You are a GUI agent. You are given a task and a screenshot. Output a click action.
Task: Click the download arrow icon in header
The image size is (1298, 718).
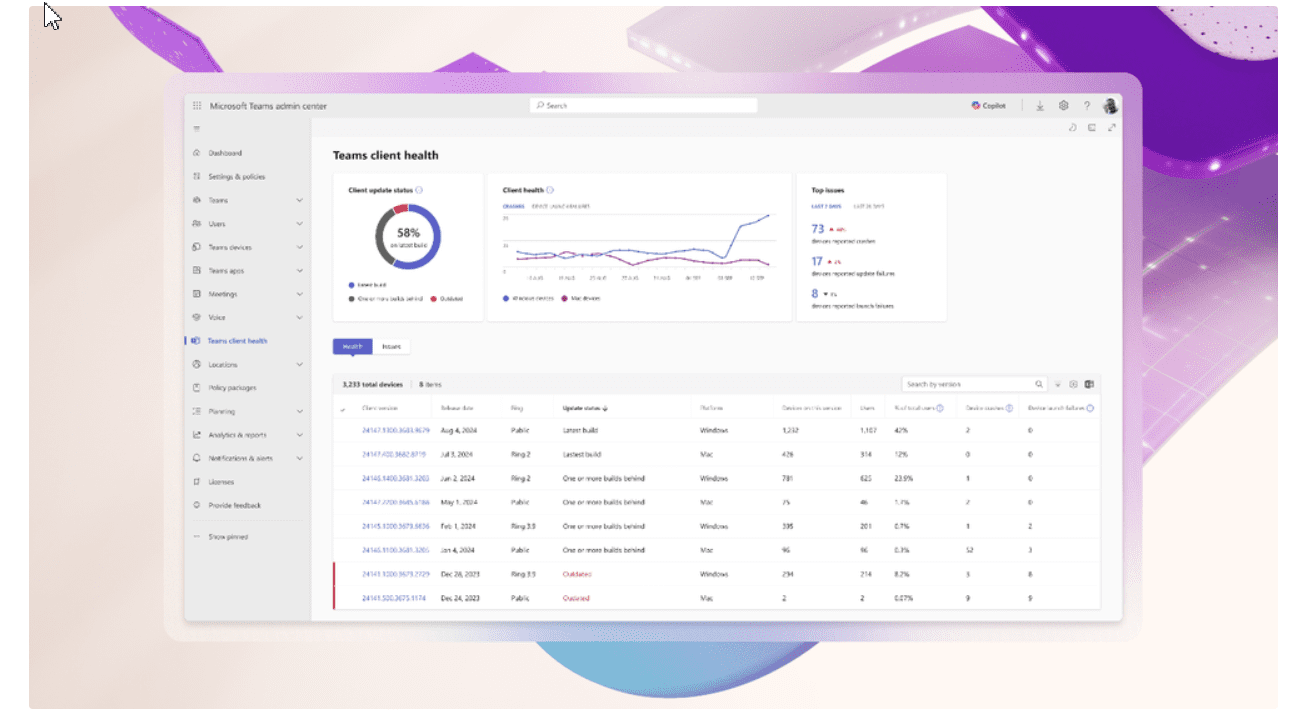[1040, 106]
